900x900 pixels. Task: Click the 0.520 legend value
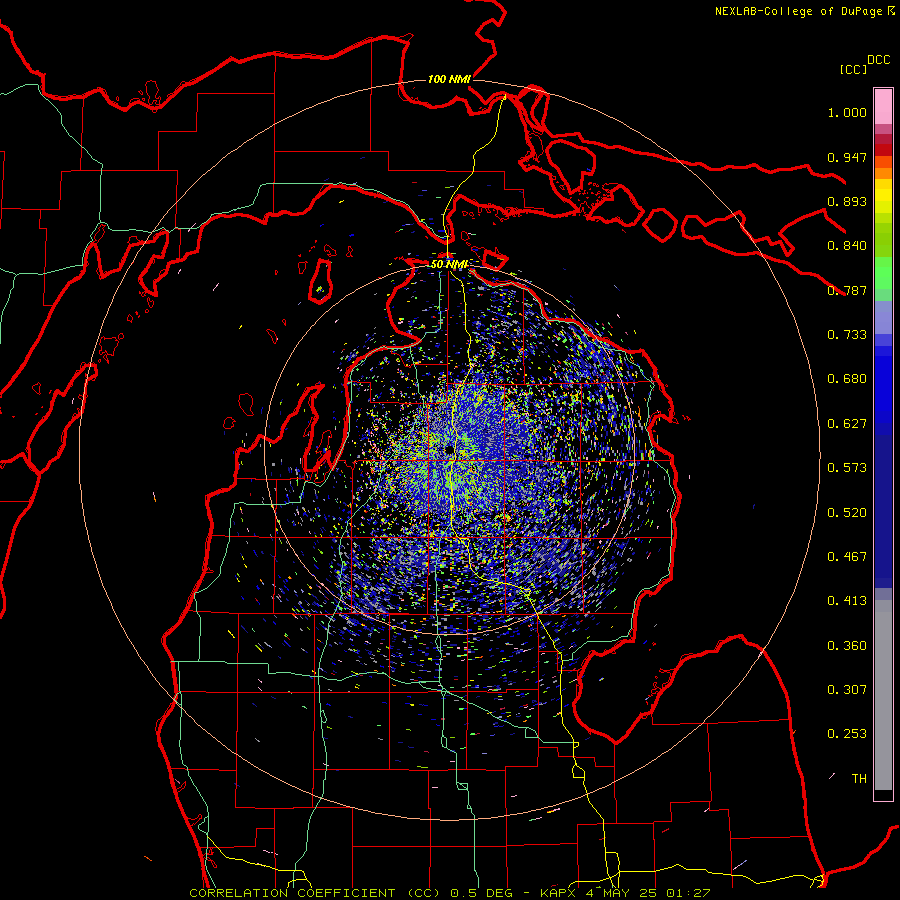[847, 513]
